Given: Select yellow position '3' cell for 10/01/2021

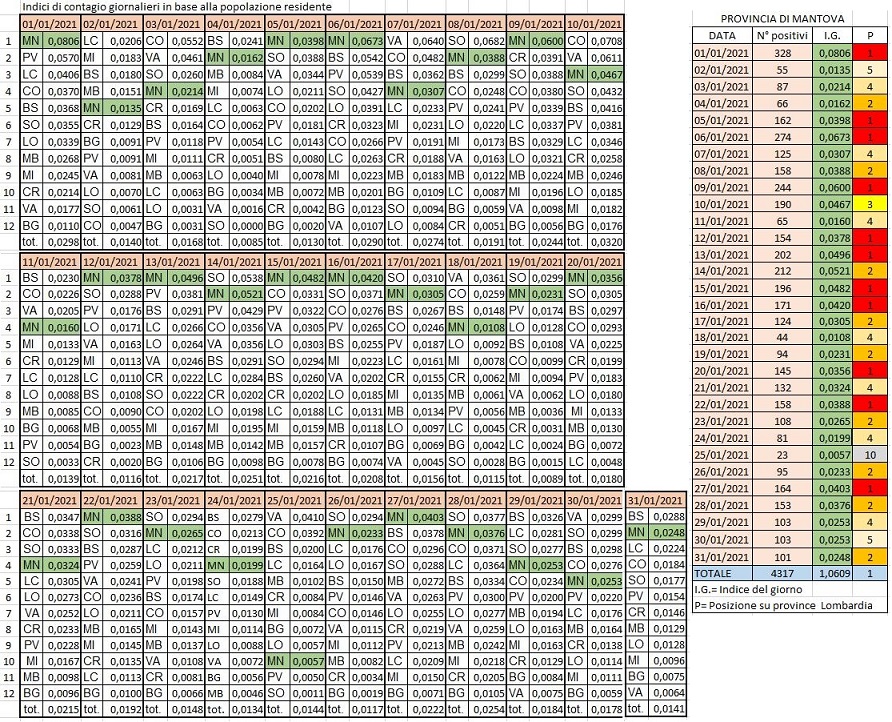Looking at the screenshot, I should (x=870, y=204).
